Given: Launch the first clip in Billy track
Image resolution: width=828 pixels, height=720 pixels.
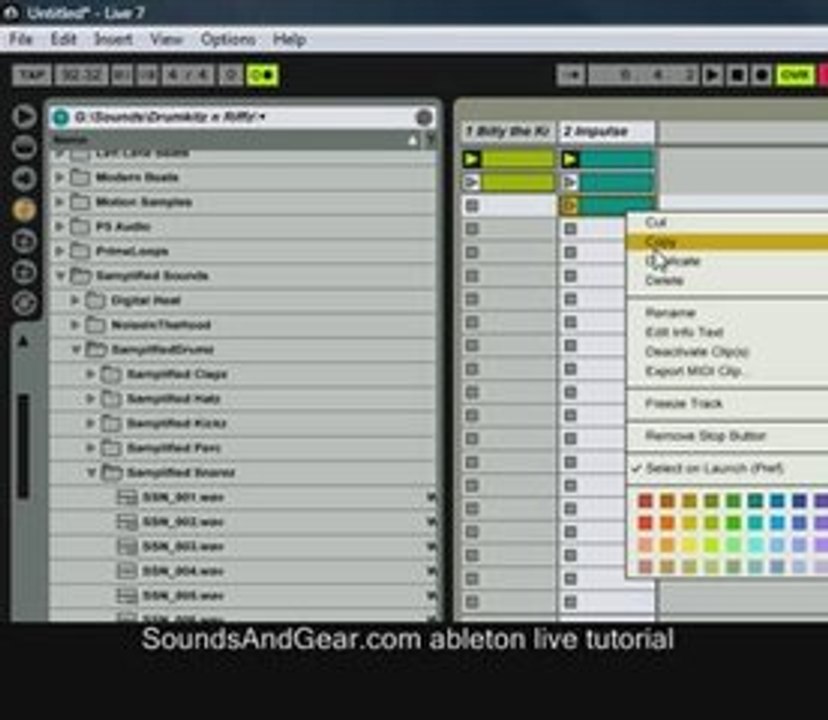Looking at the screenshot, I should 472,158.
